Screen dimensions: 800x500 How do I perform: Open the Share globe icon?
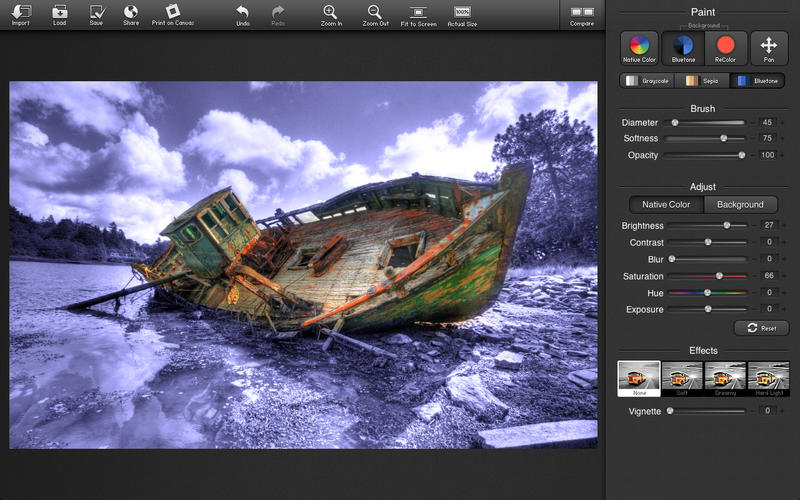tap(131, 11)
